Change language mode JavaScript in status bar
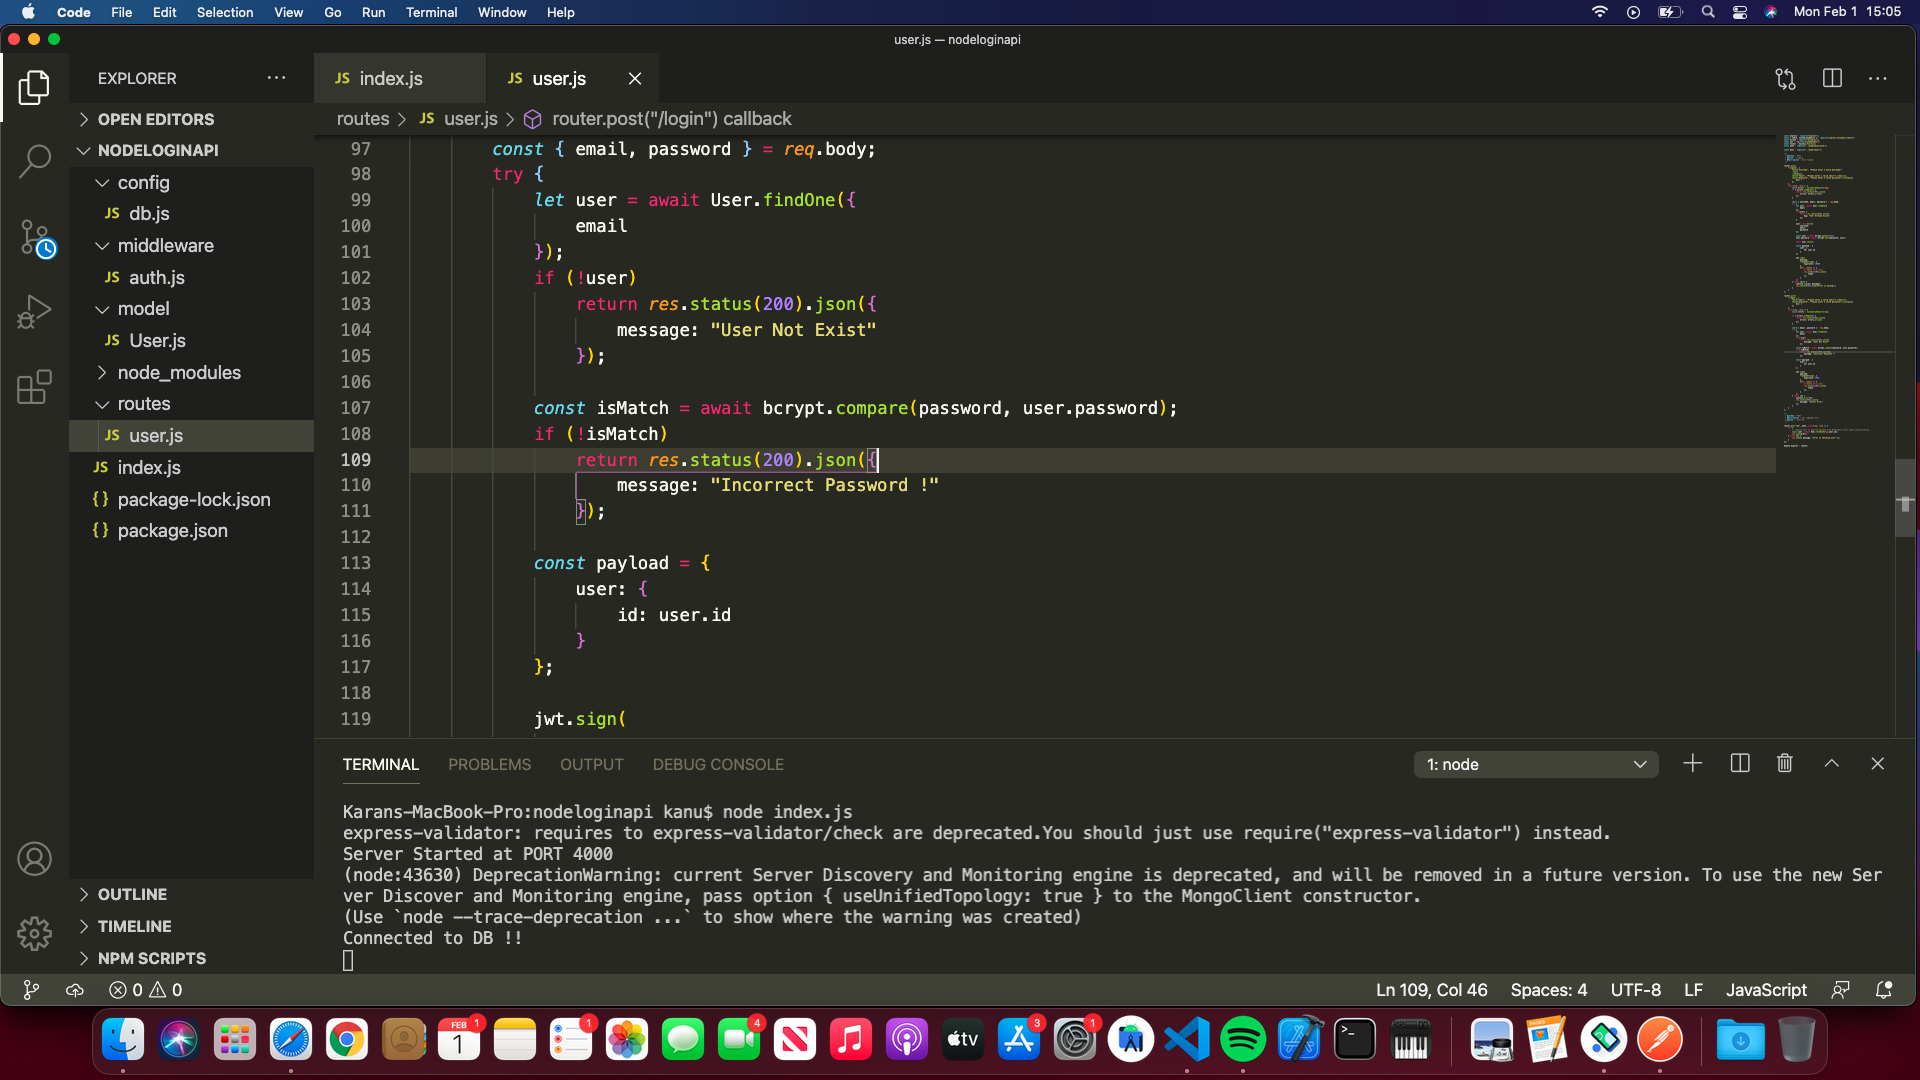This screenshot has width=1920, height=1080. point(1766,990)
